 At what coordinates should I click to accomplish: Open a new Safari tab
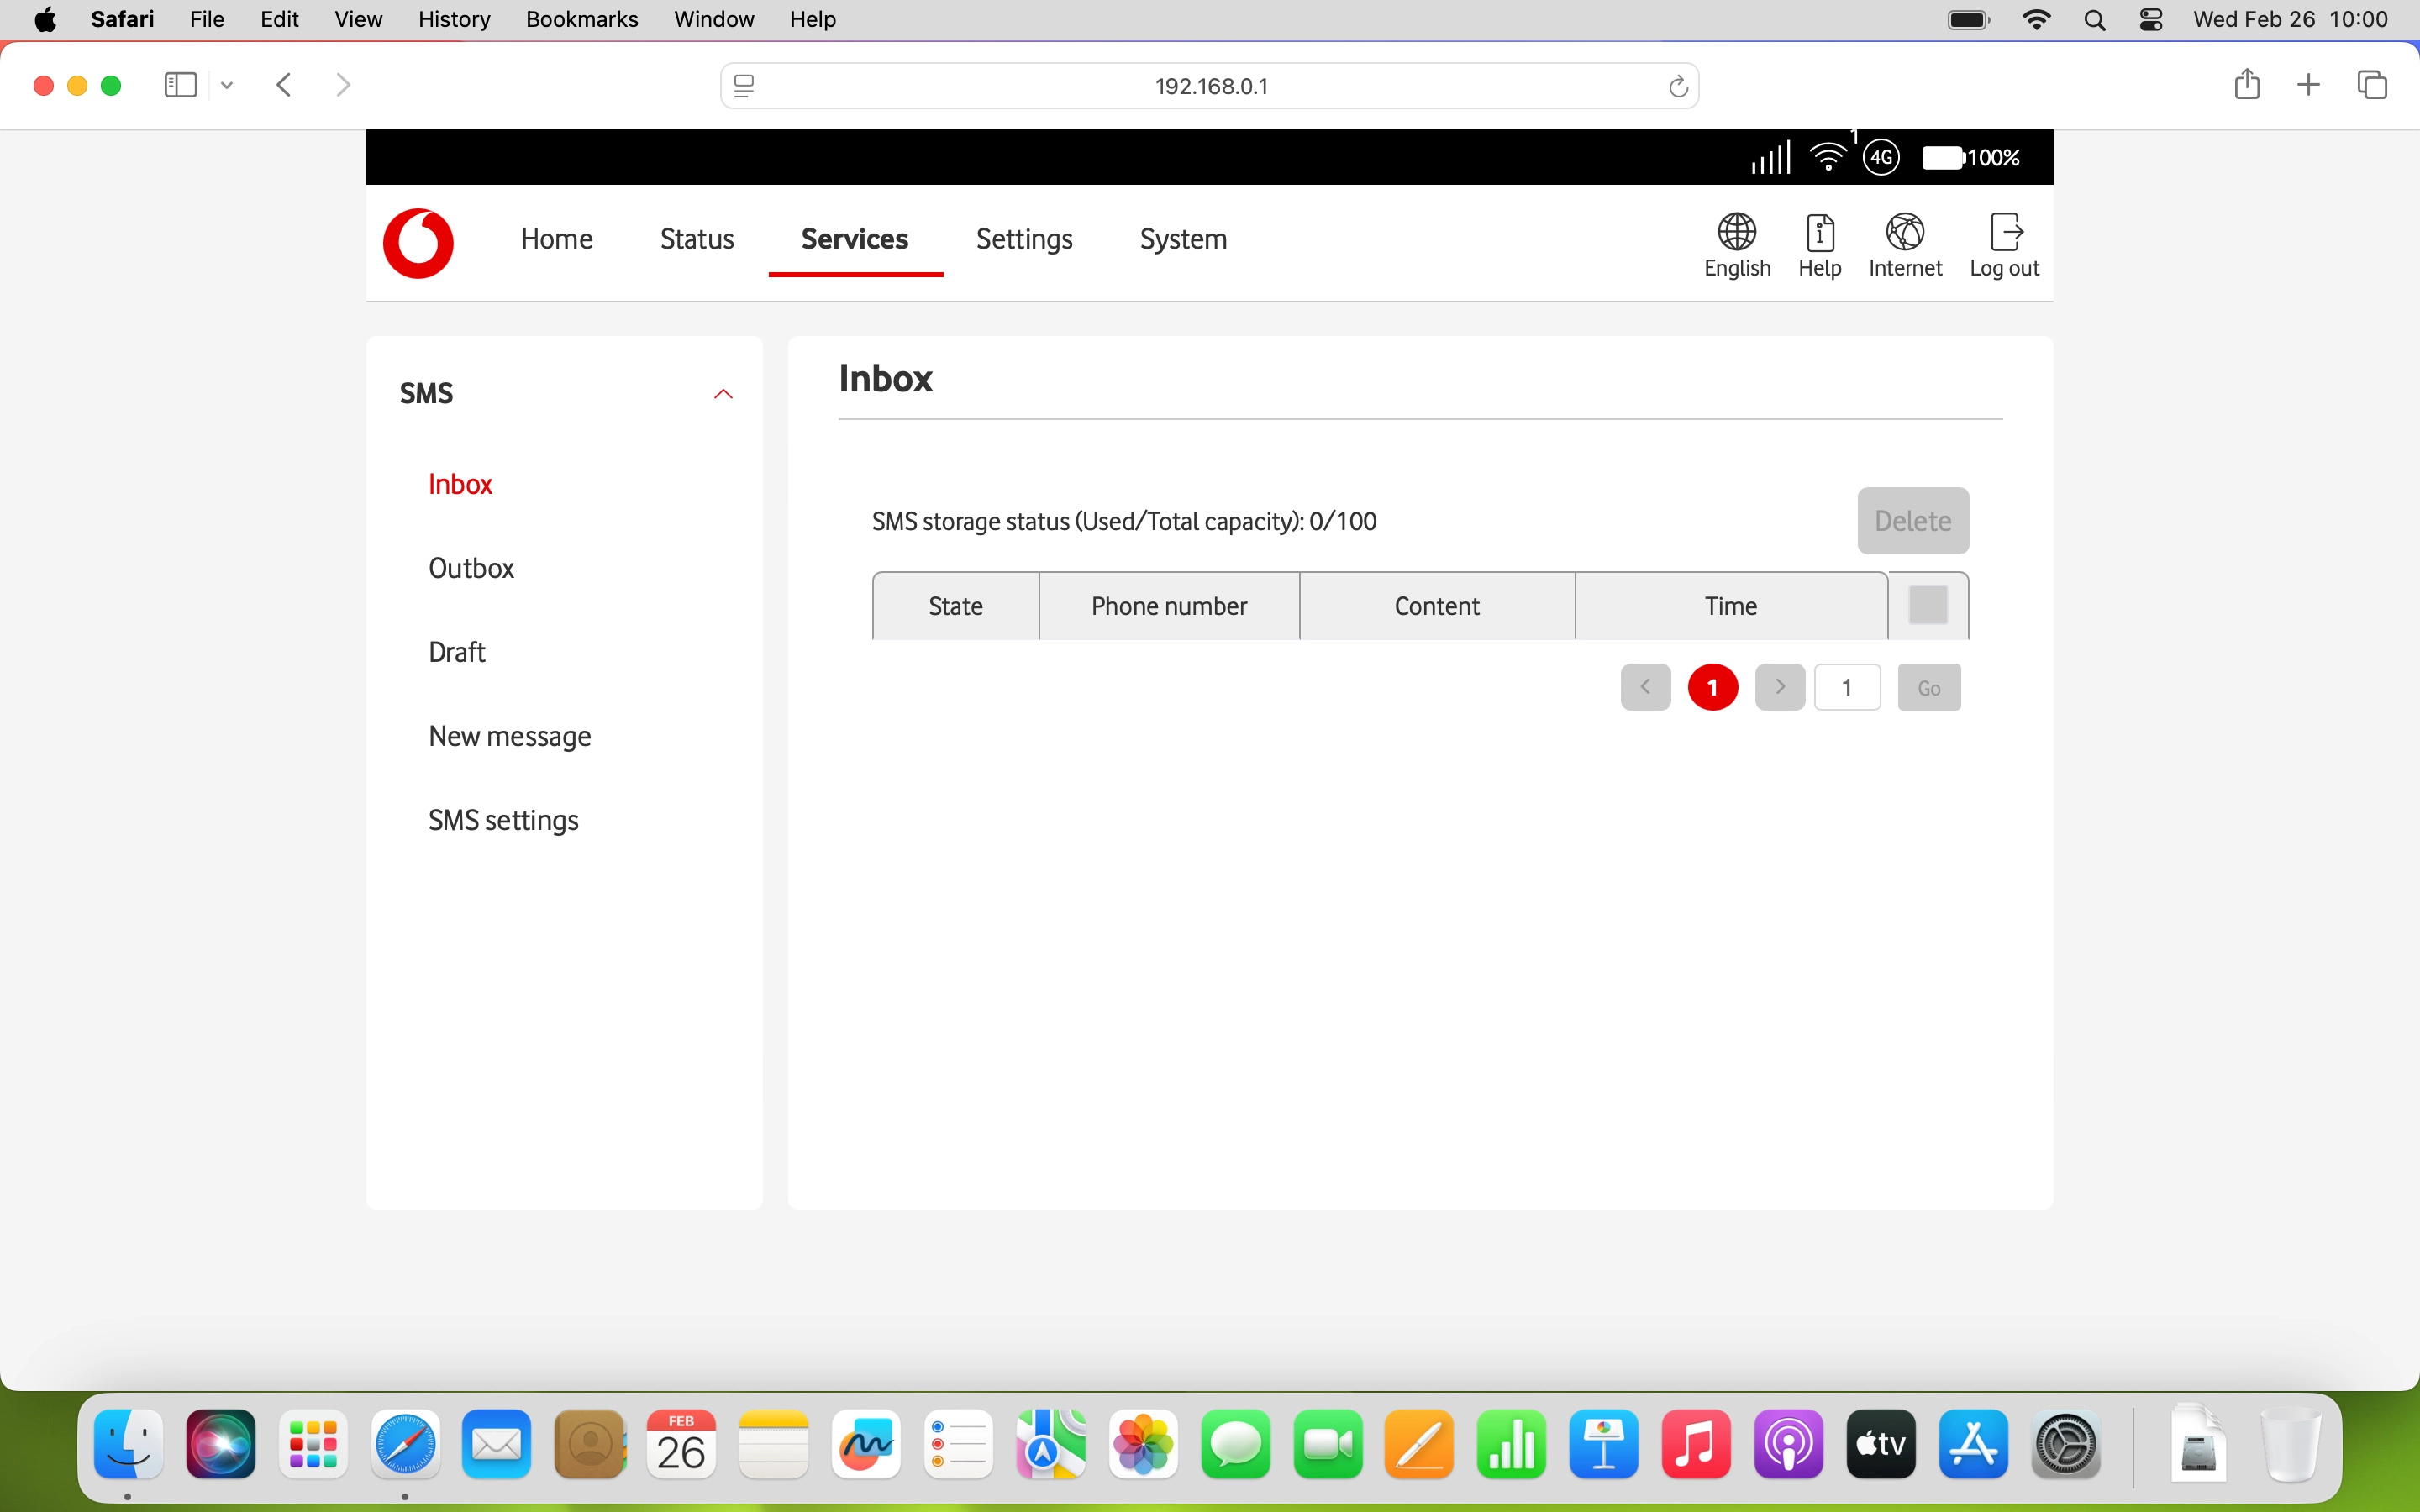(2308, 85)
